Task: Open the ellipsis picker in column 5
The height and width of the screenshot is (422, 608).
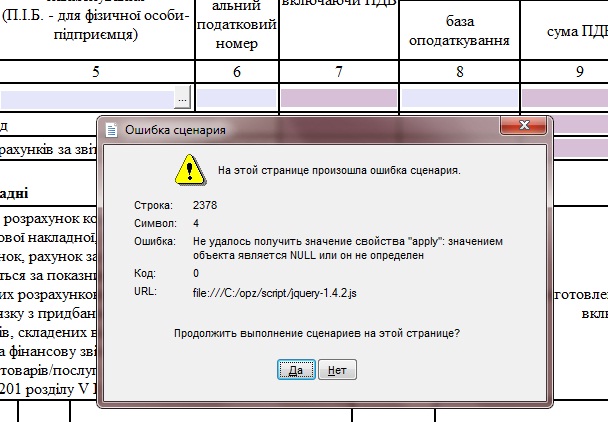Action: pos(182,98)
